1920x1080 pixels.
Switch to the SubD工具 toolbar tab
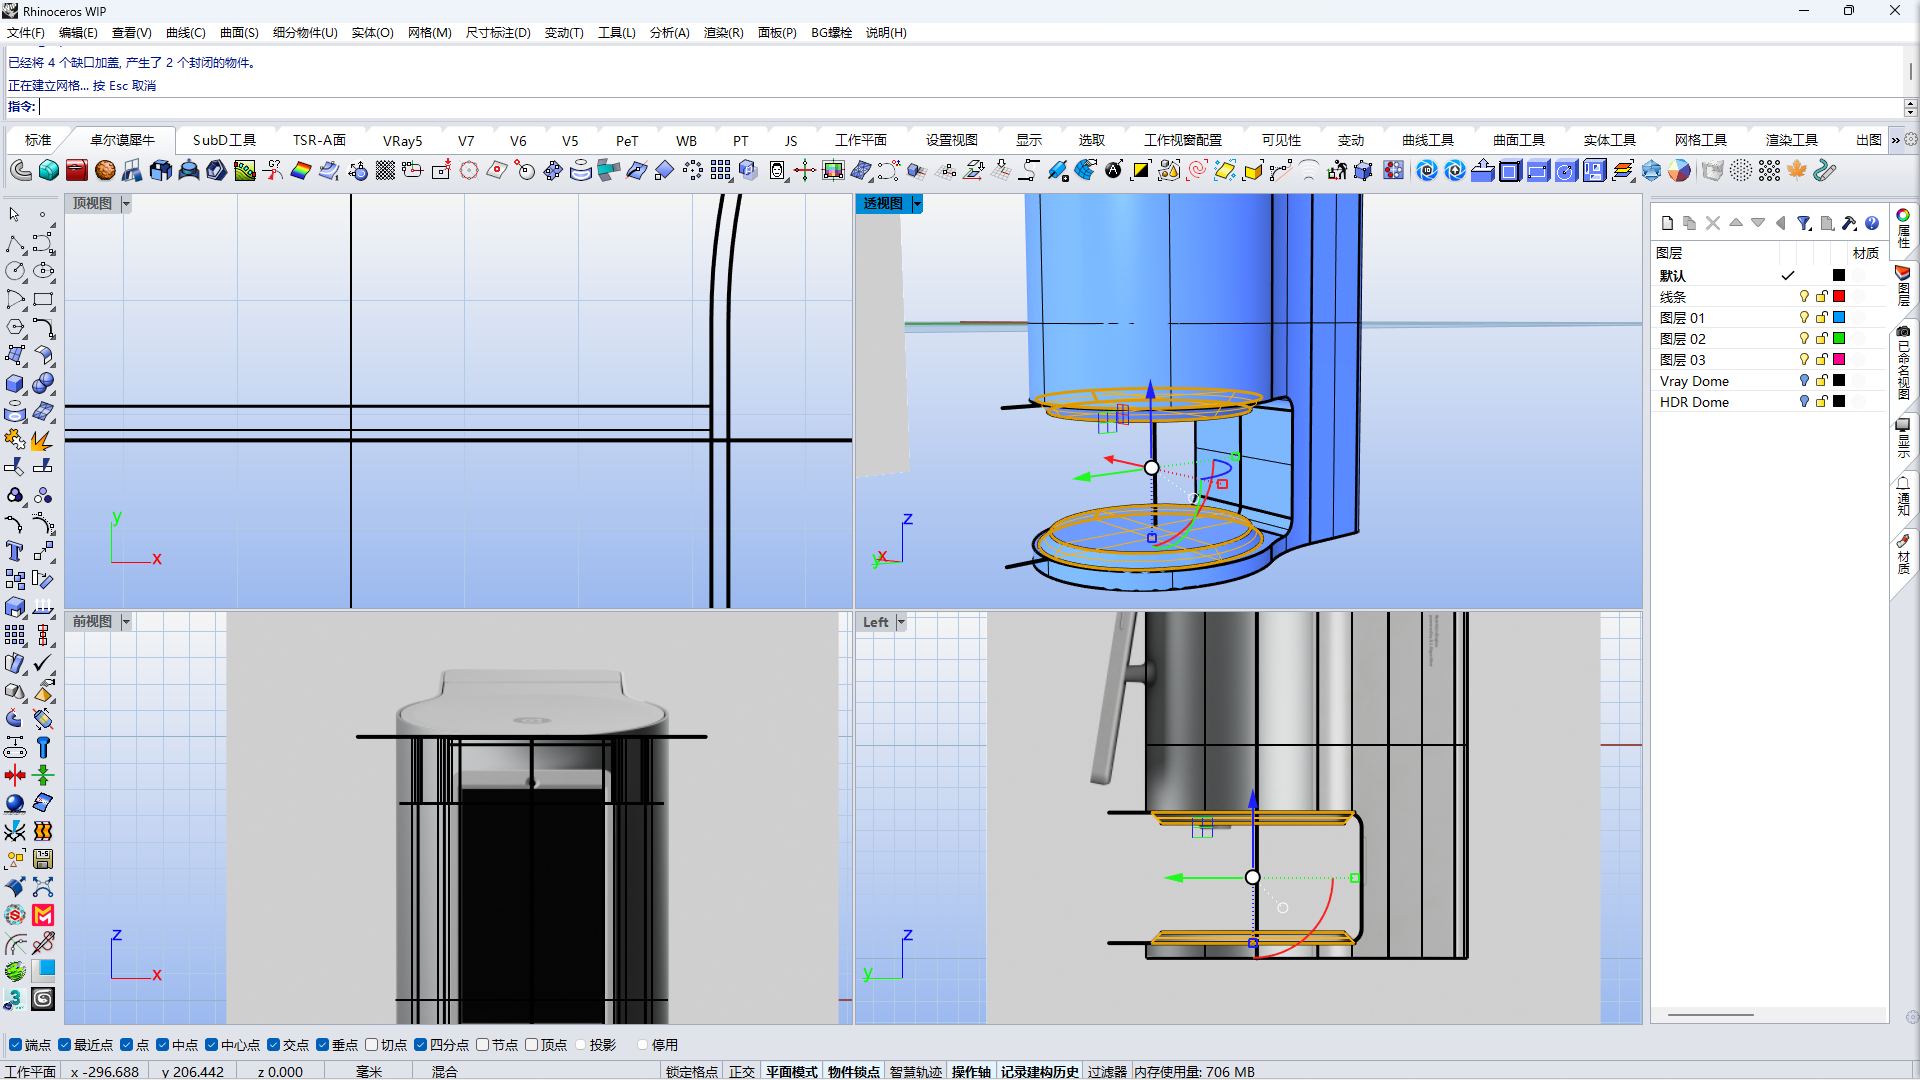pyautogui.click(x=224, y=140)
